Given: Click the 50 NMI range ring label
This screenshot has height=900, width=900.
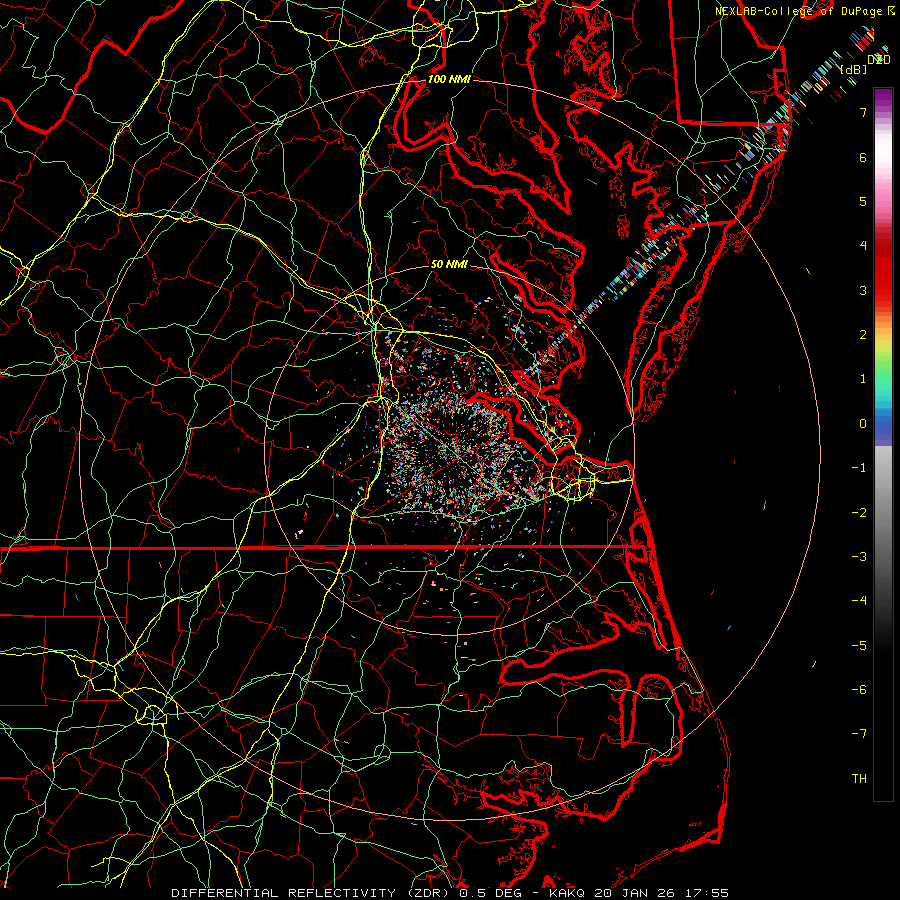Looking at the screenshot, I should point(449,264).
